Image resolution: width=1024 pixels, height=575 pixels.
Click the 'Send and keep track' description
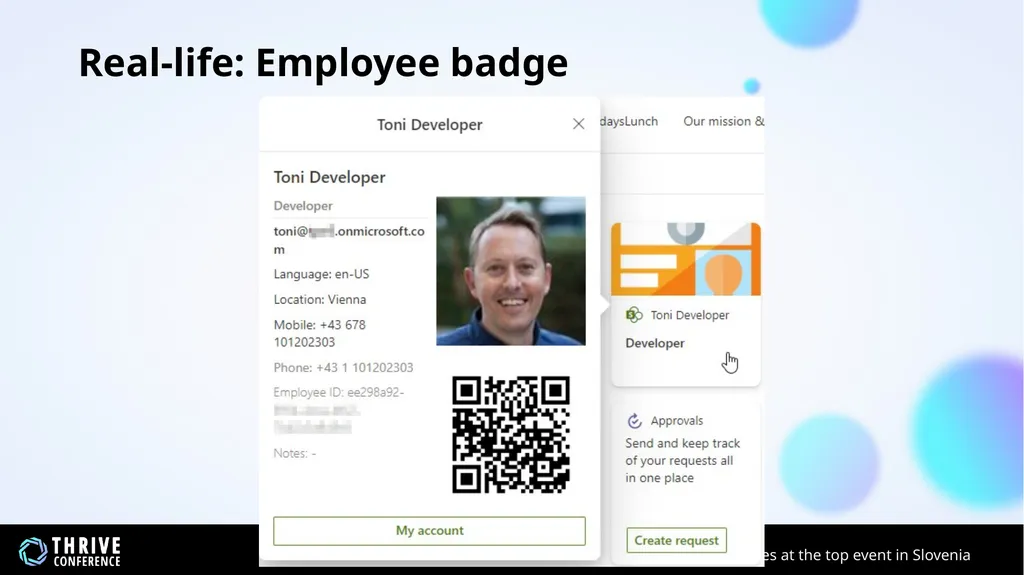pos(682,461)
